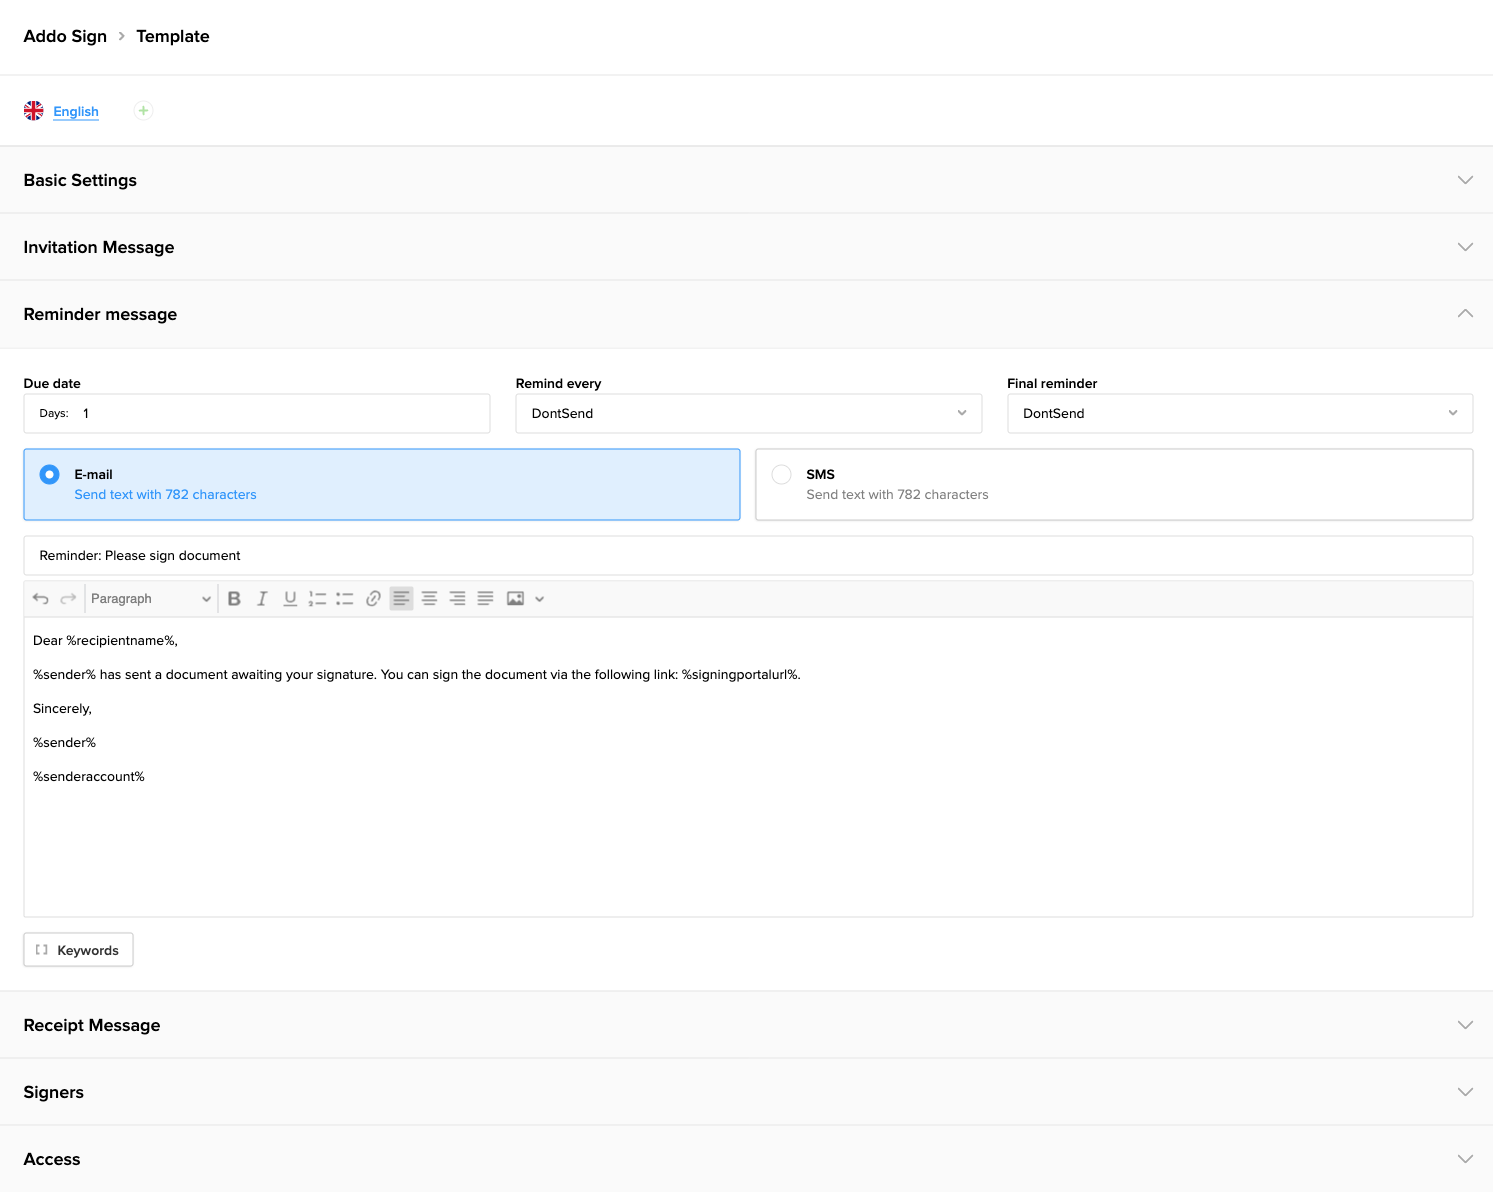1493x1192 pixels.
Task: Center align the message text
Action: (x=429, y=598)
